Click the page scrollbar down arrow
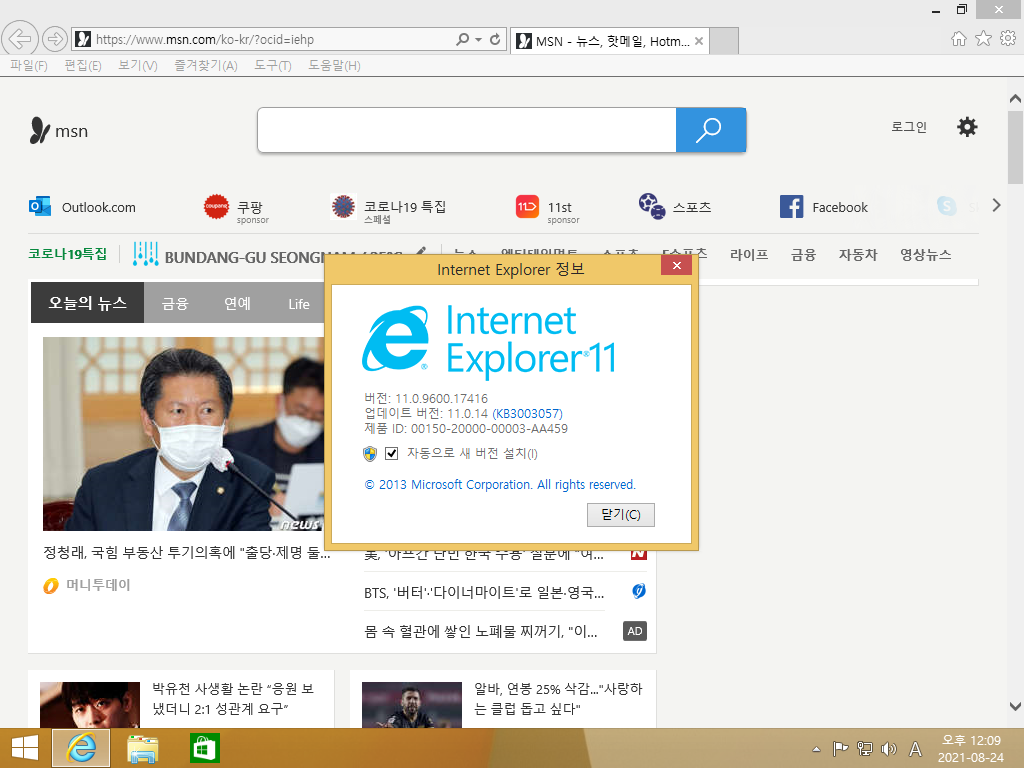Screen dimensions: 1024x768 tap(1015, 706)
